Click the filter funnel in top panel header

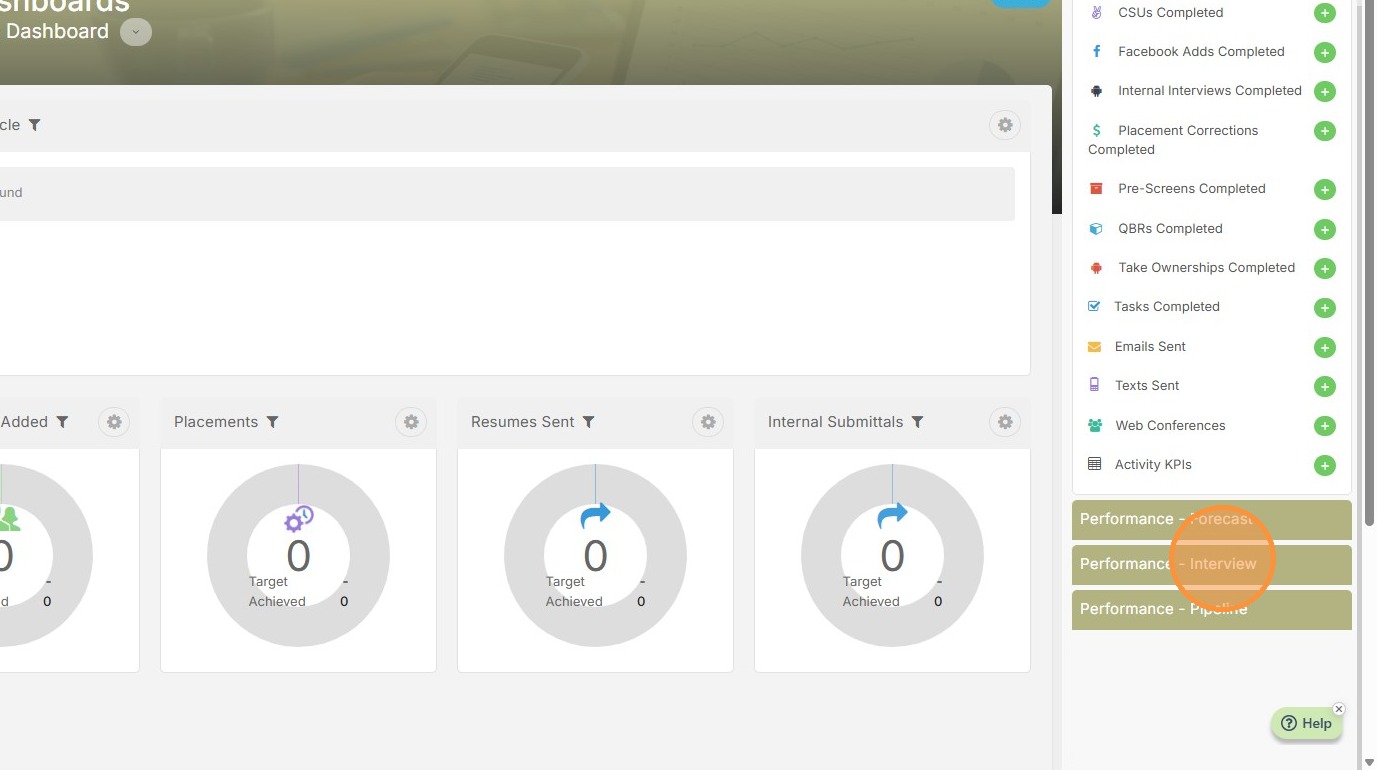pyautogui.click(x=34, y=125)
